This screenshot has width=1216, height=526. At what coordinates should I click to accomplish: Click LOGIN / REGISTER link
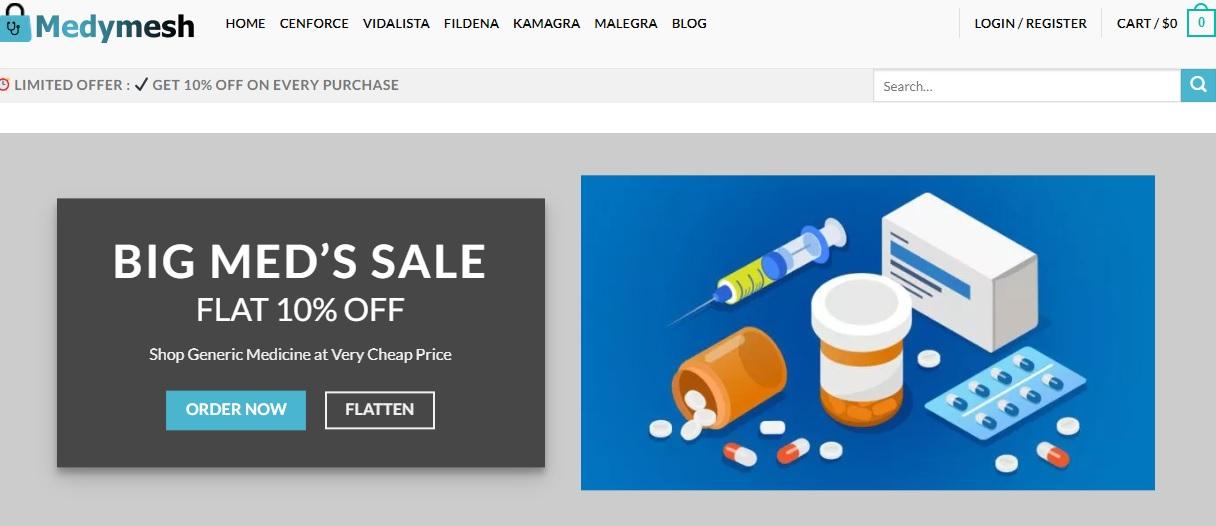[x=1030, y=23]
